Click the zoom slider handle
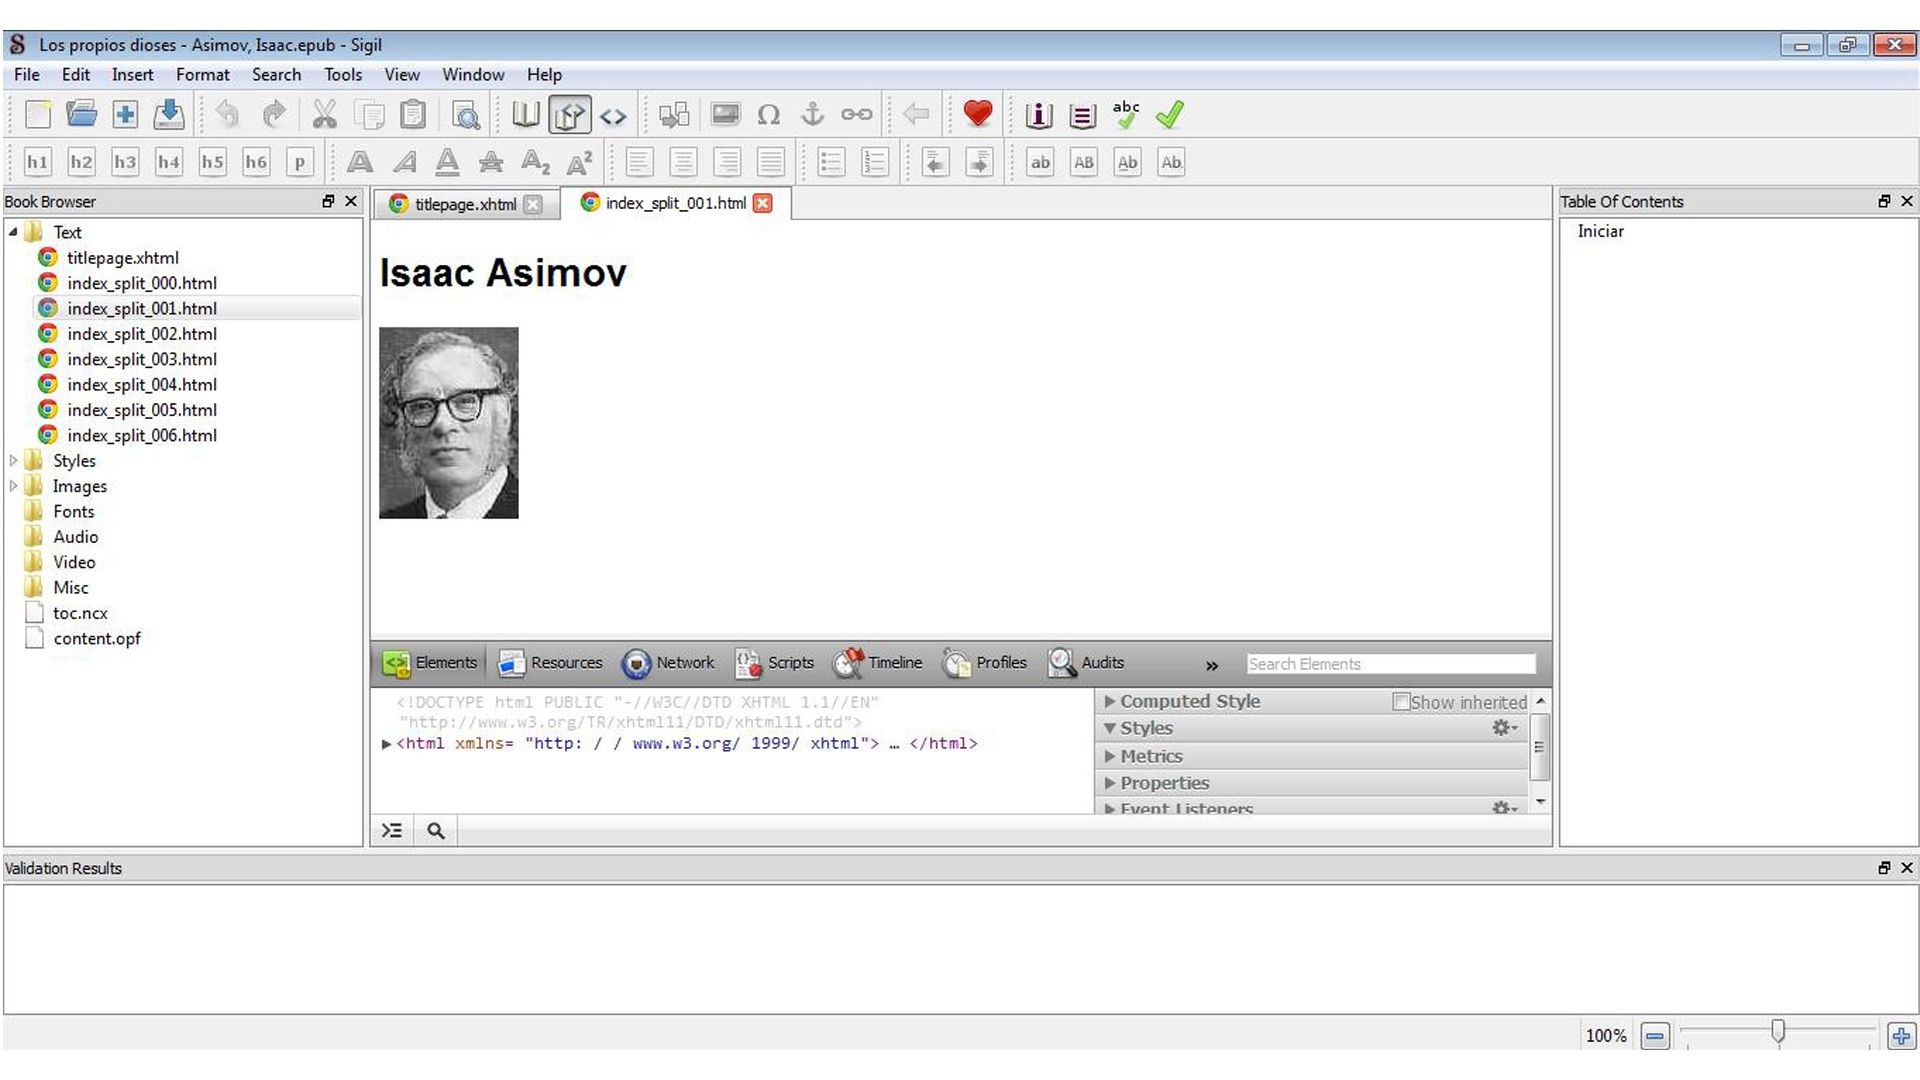Screen dimensions: 1920x1080 click(1777, 1031)
